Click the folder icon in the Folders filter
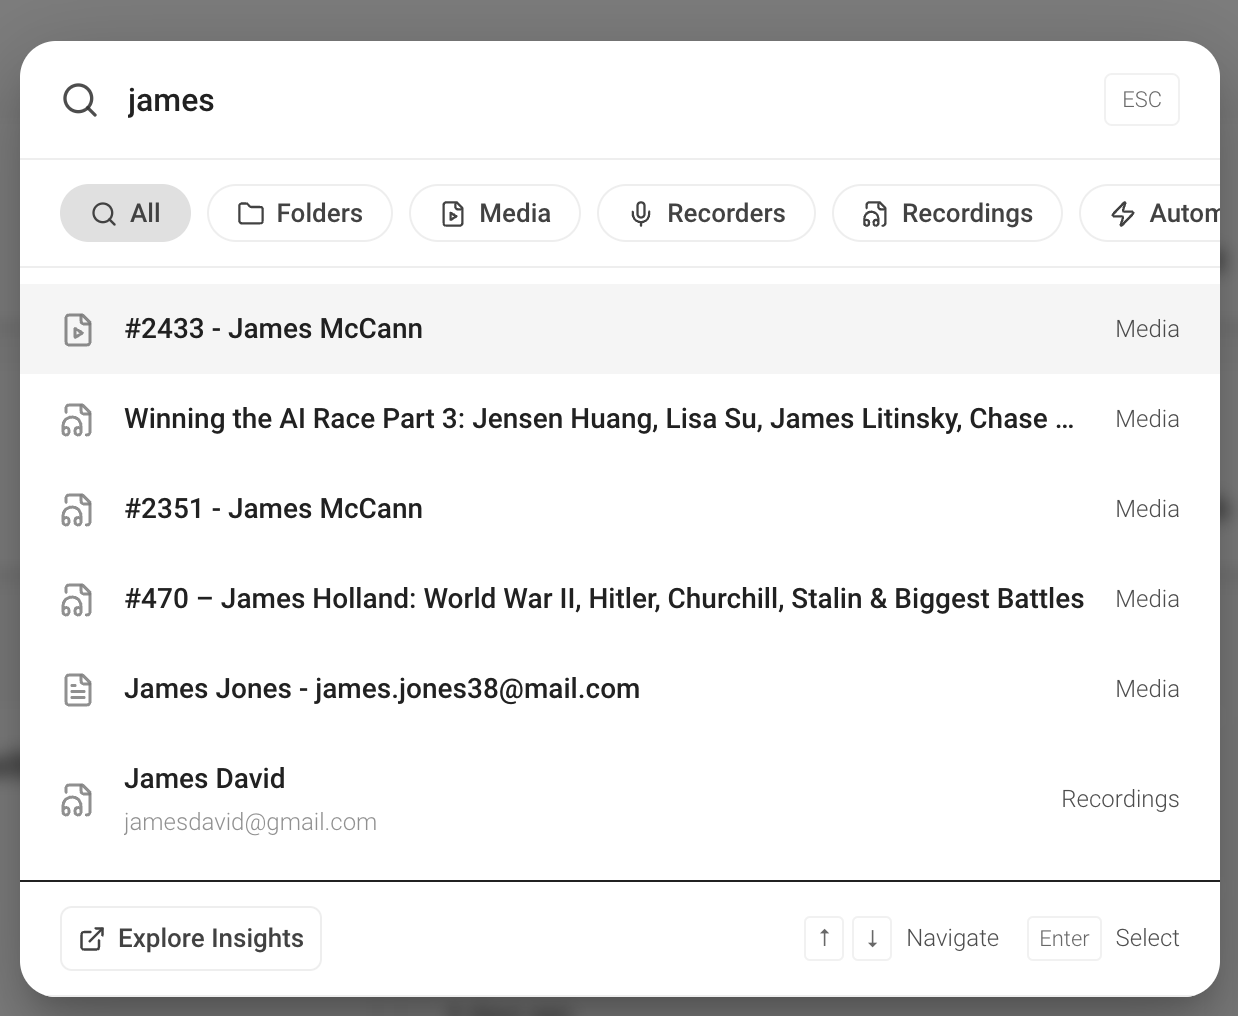Screen dimensions: 1238x1016 (251, 214)
